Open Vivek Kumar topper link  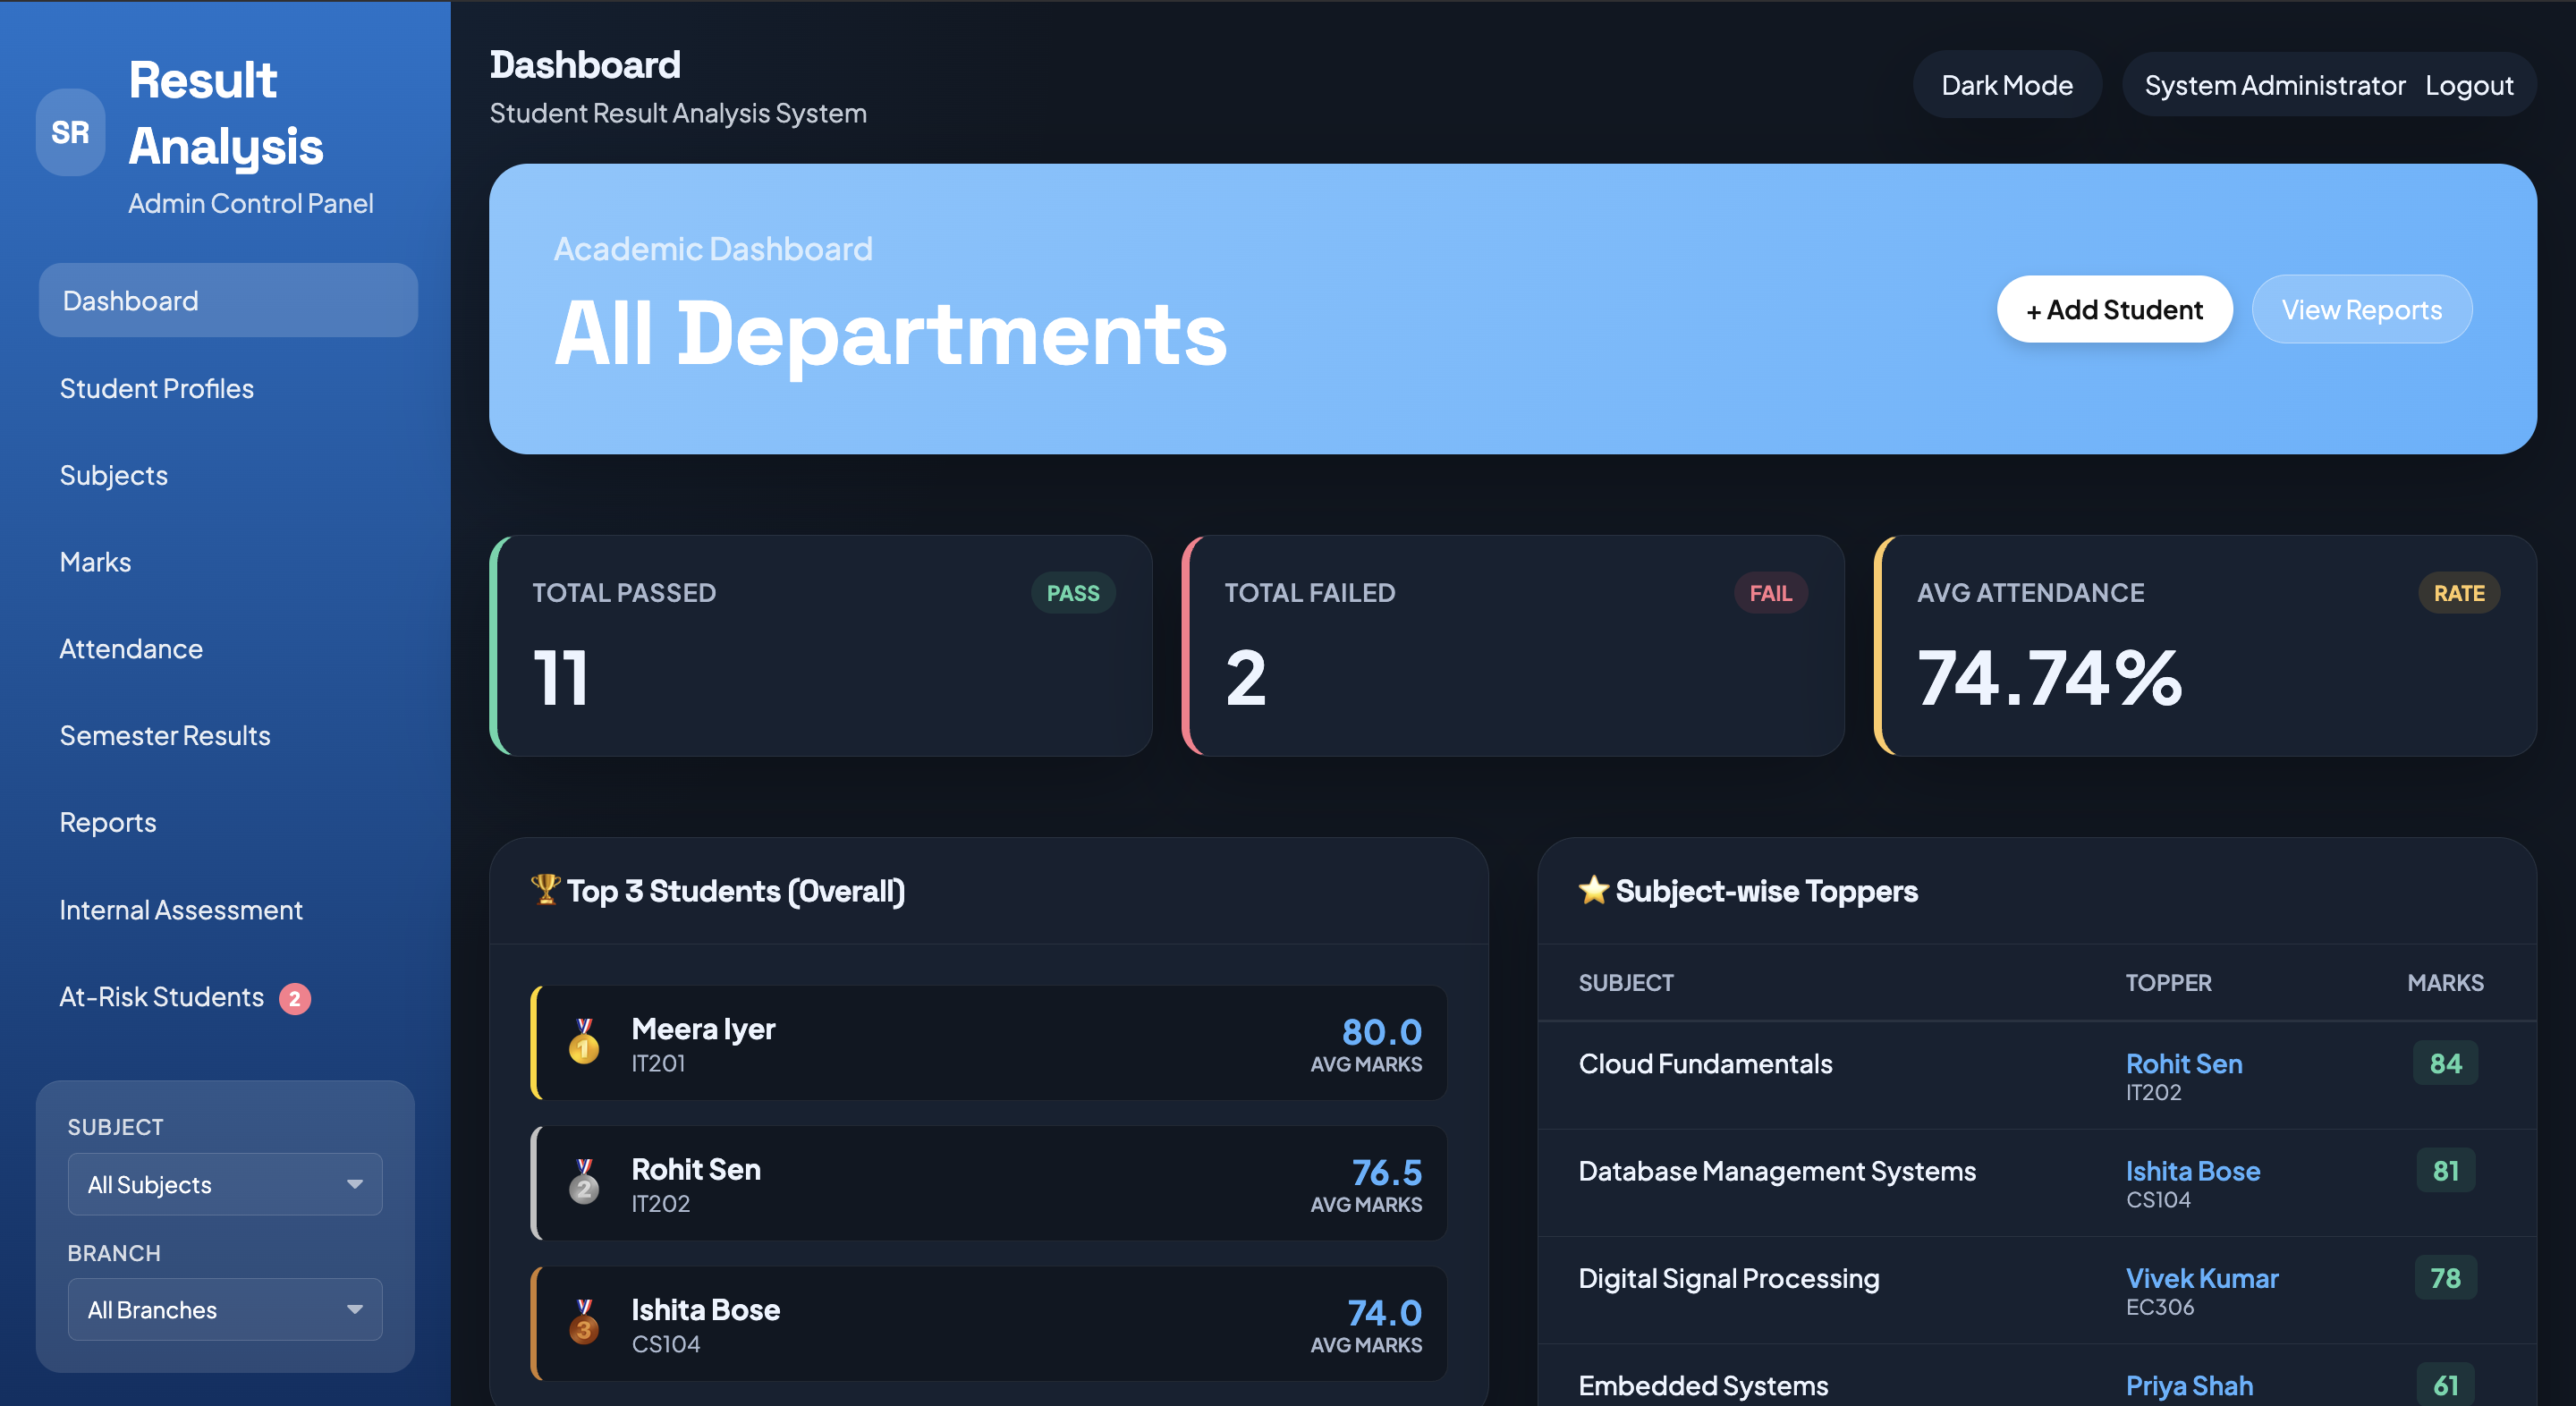pos(2202,1278)
